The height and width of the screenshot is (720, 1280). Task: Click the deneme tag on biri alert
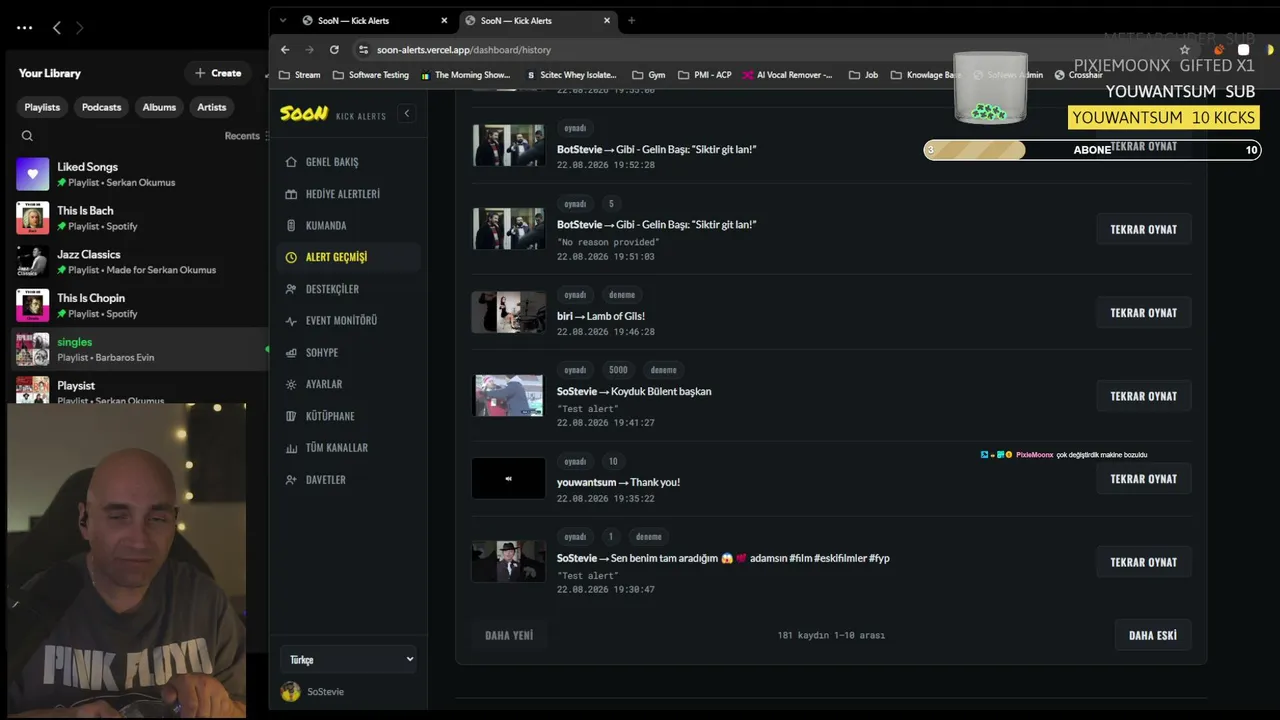pos(622,295)
